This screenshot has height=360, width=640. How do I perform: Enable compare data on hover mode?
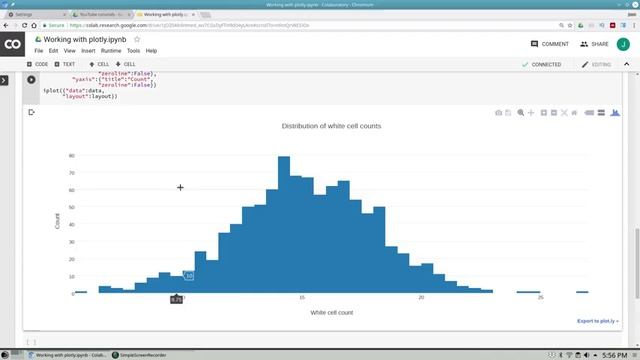tap(601, 113)
